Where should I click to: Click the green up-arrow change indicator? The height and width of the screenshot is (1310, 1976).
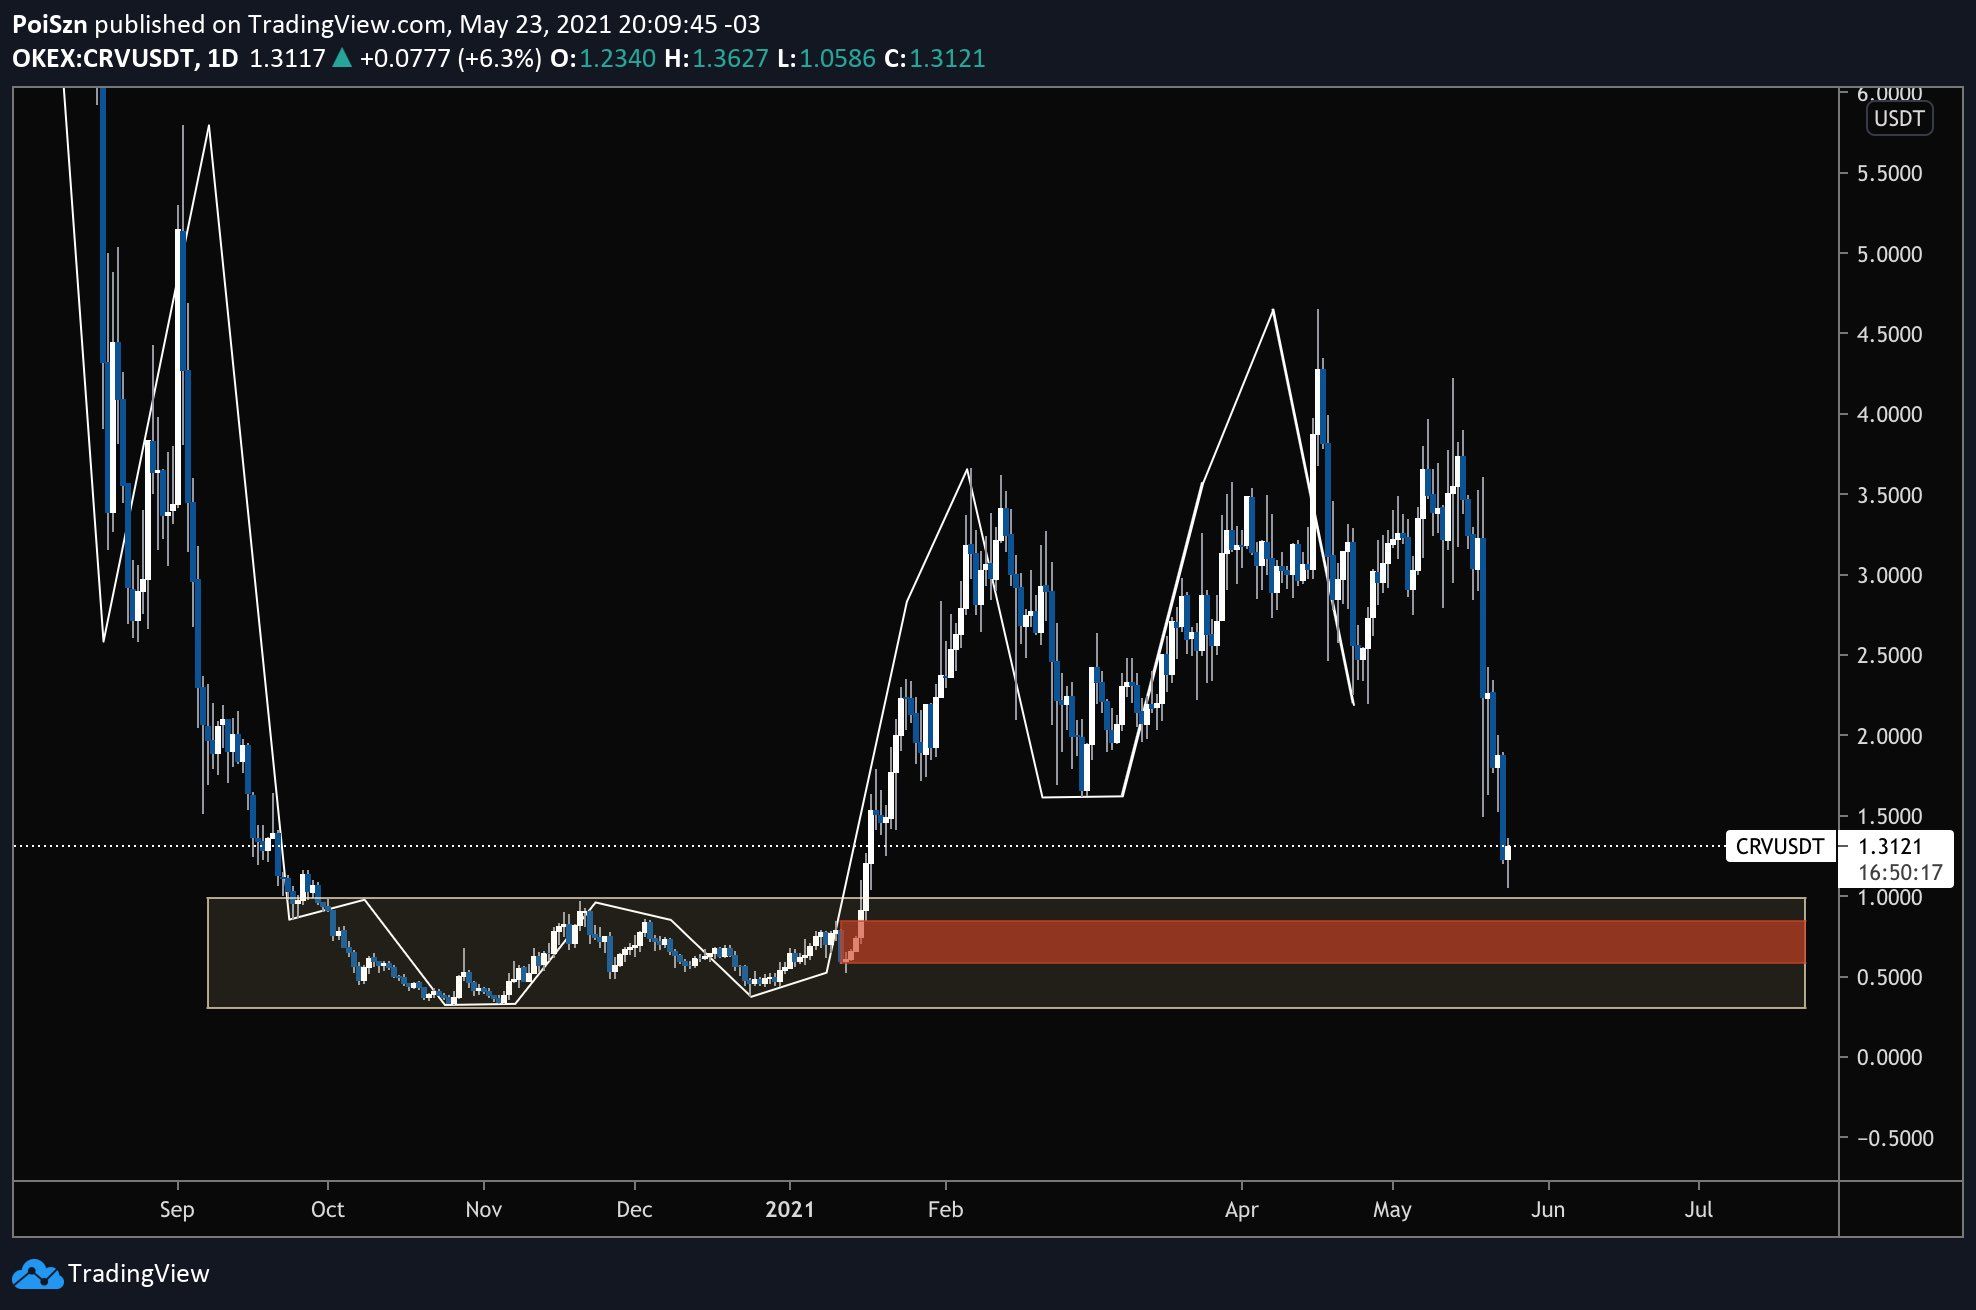pyautogui.click(x=342, y=58)
